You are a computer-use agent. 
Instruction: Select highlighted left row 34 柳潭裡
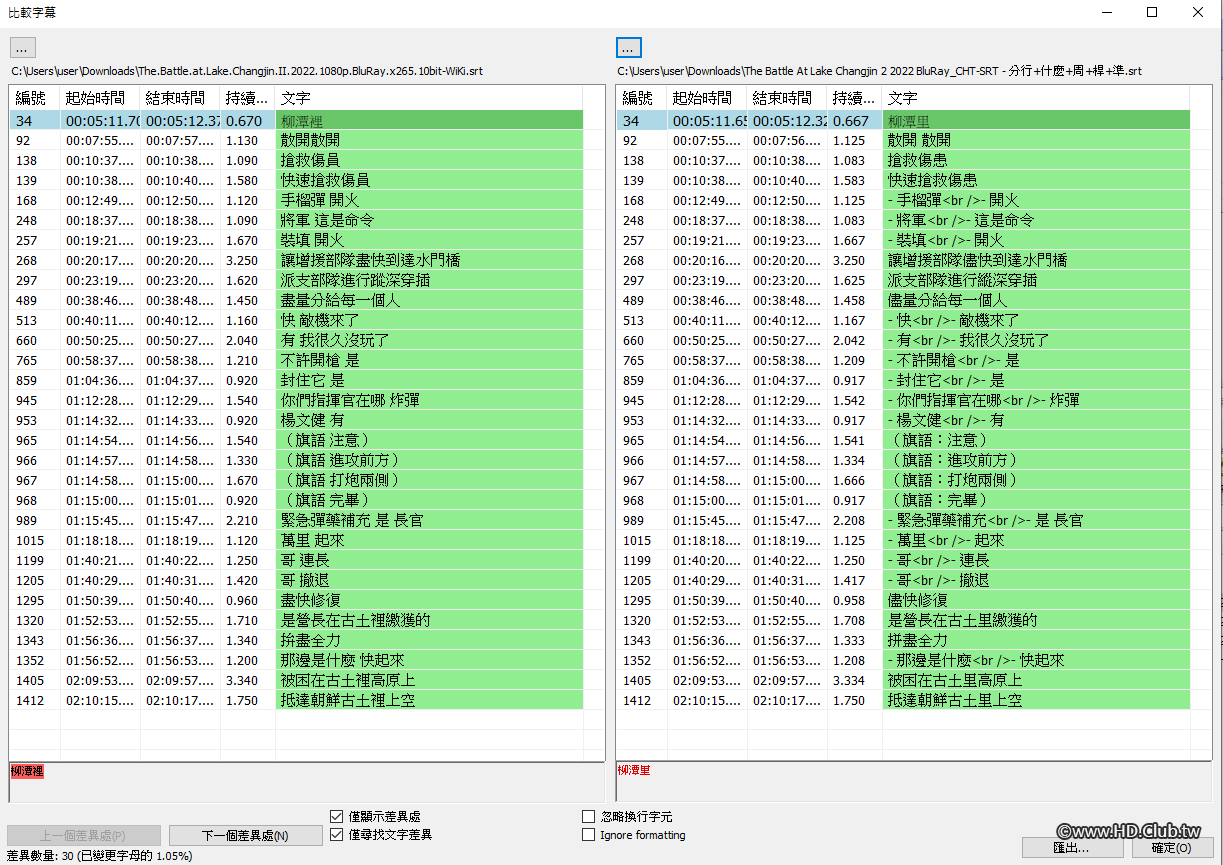[x=296, y=120]
